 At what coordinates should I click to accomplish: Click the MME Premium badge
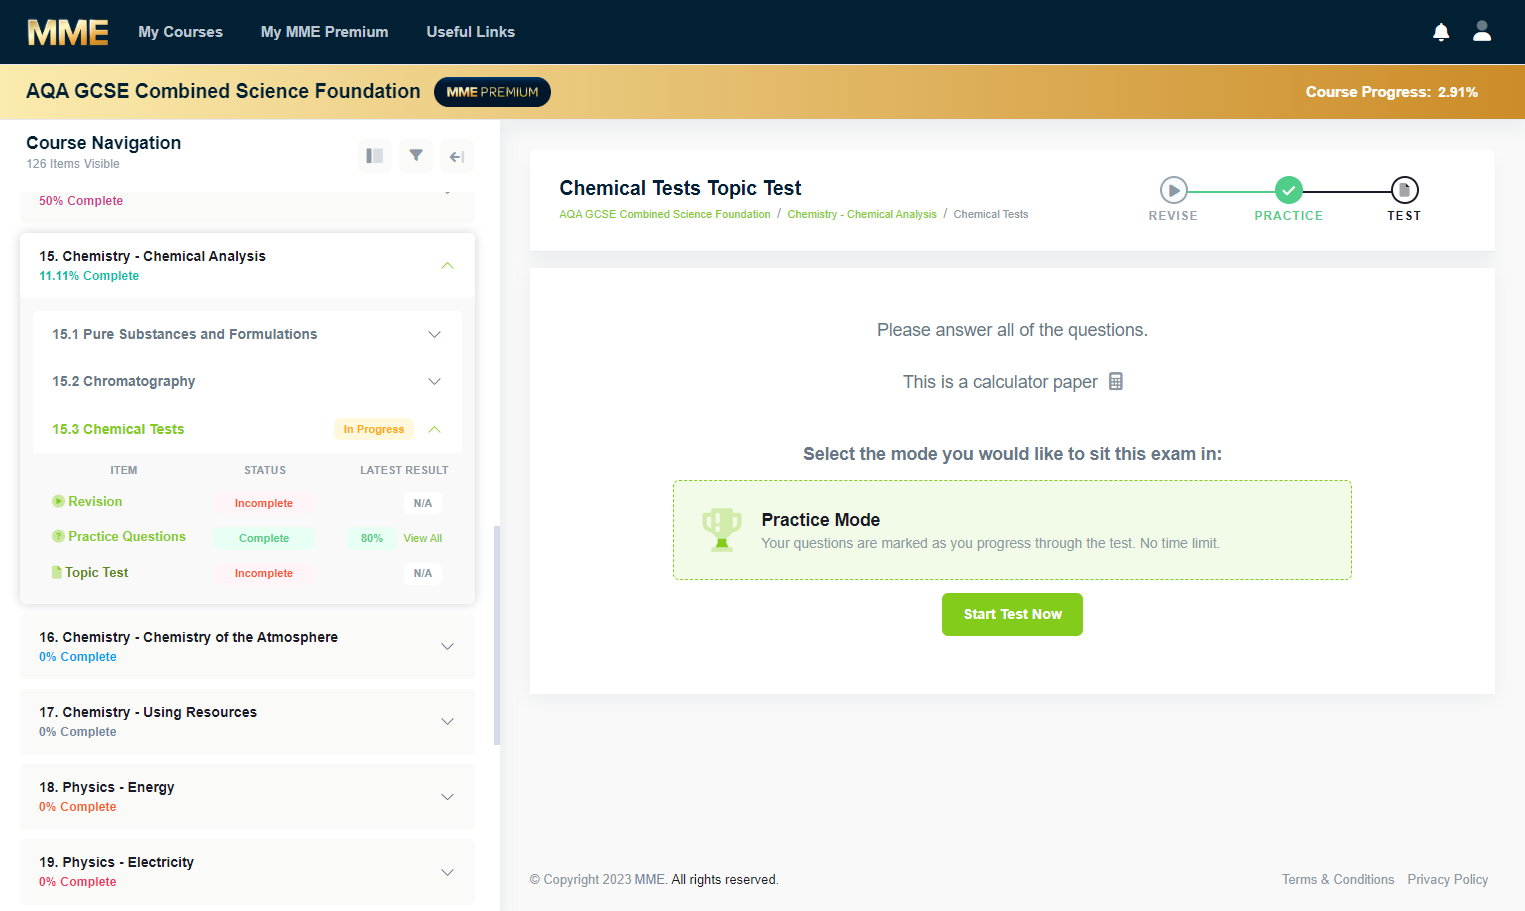click(x=492, y=92)
